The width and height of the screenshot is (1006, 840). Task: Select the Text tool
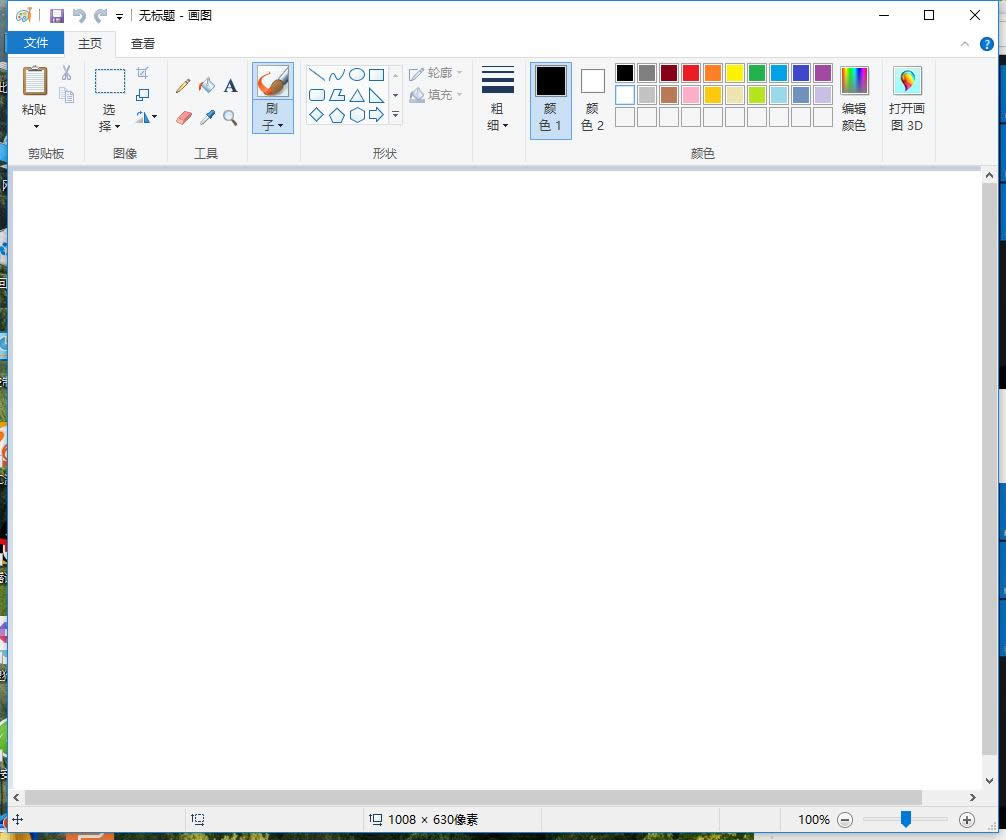[230, 85]
